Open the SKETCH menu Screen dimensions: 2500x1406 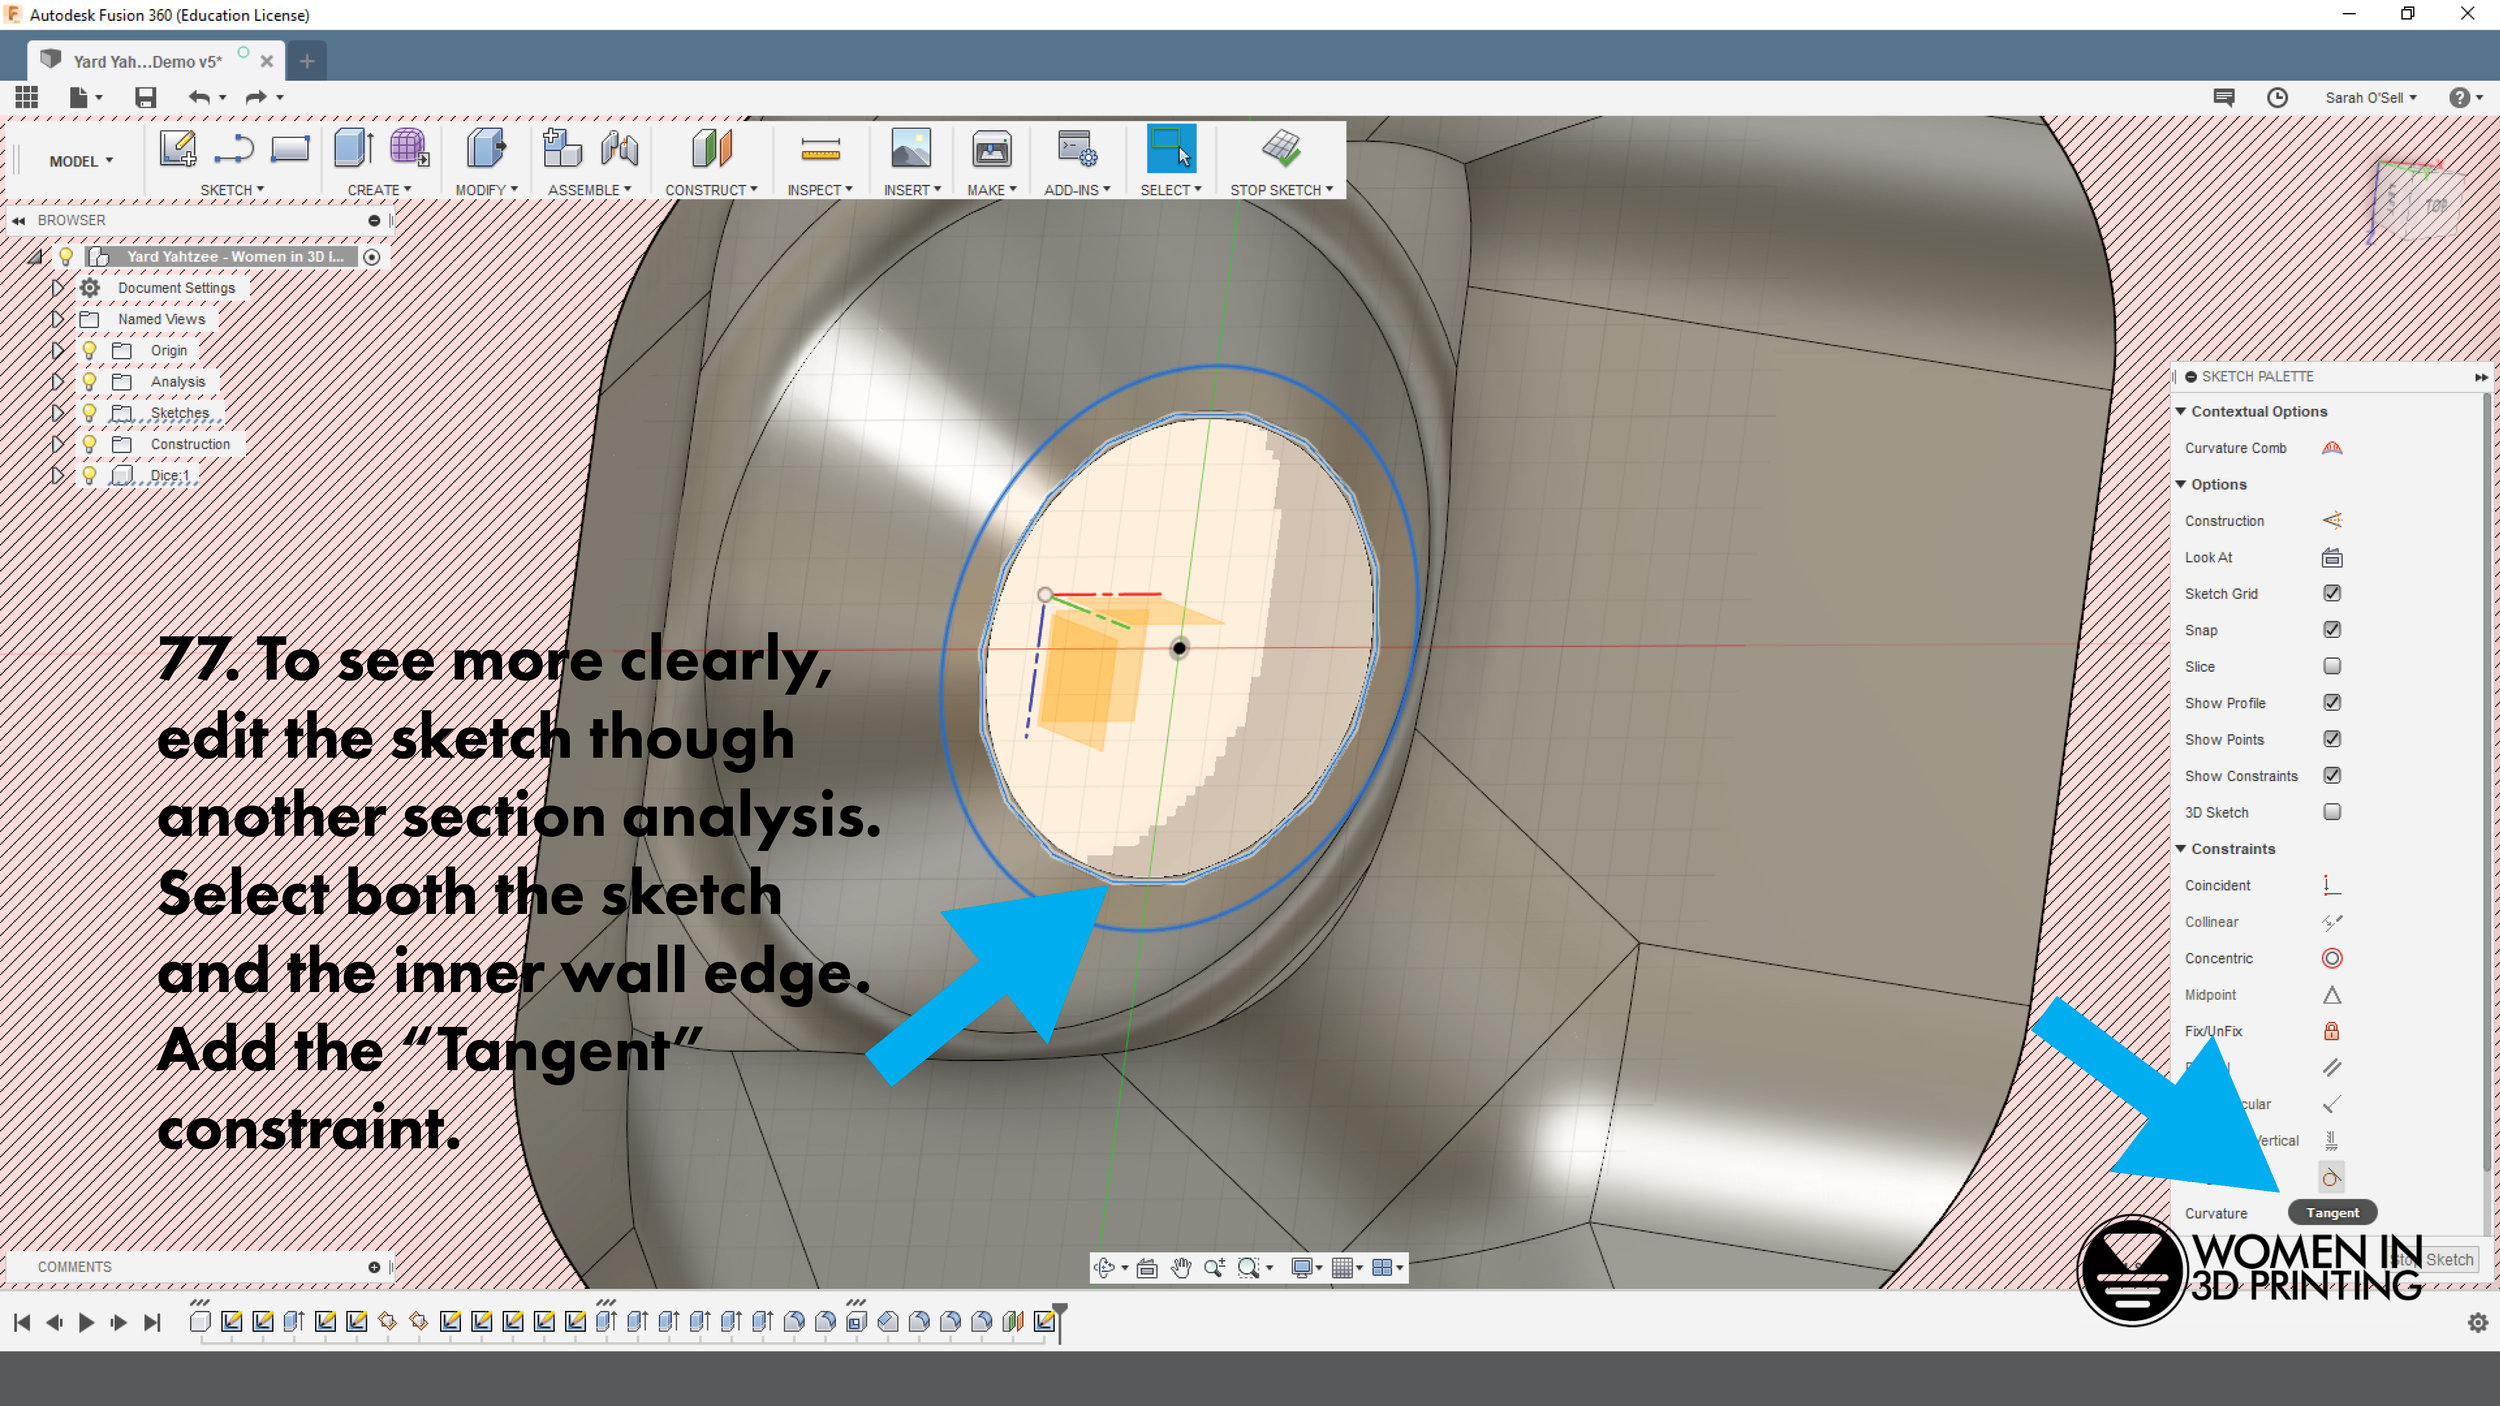pos(232,190)
